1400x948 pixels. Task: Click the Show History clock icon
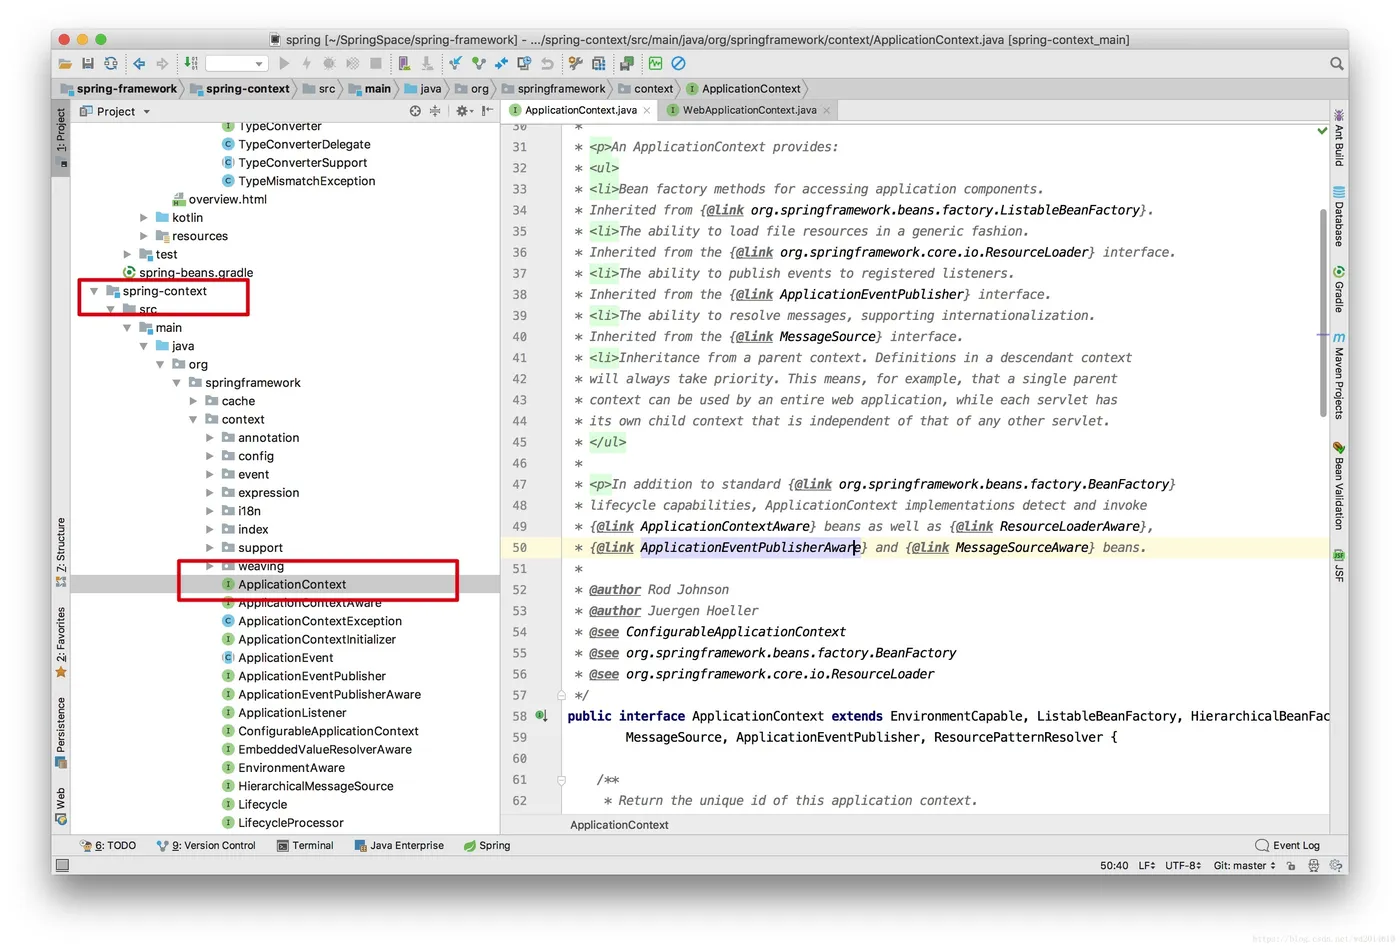coord(523,63)
